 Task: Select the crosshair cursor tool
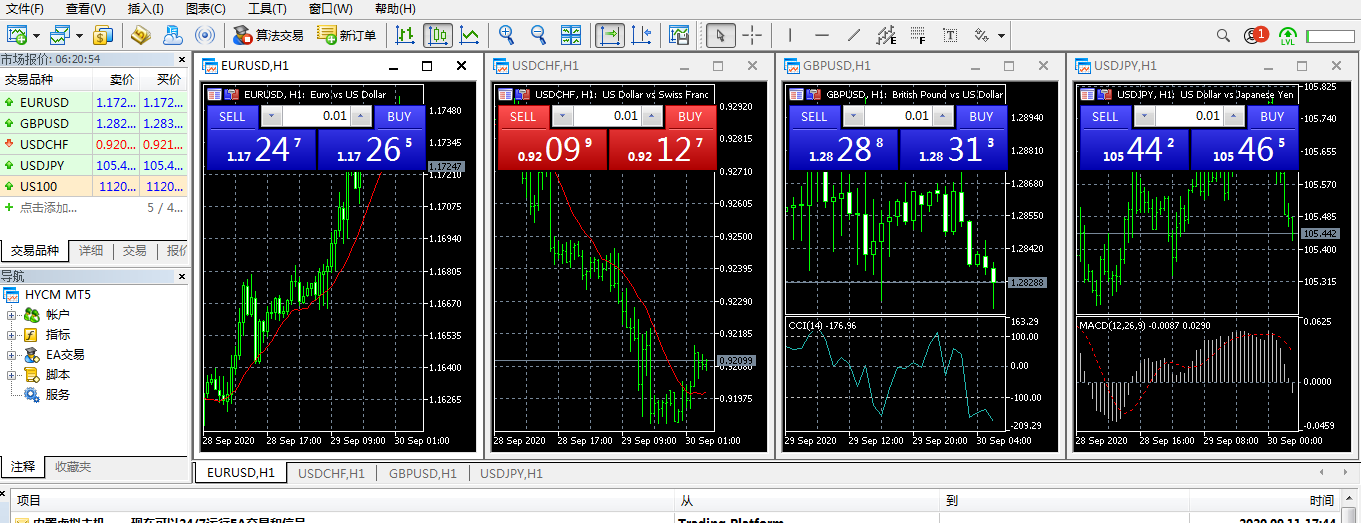click(x=752, y=36)
